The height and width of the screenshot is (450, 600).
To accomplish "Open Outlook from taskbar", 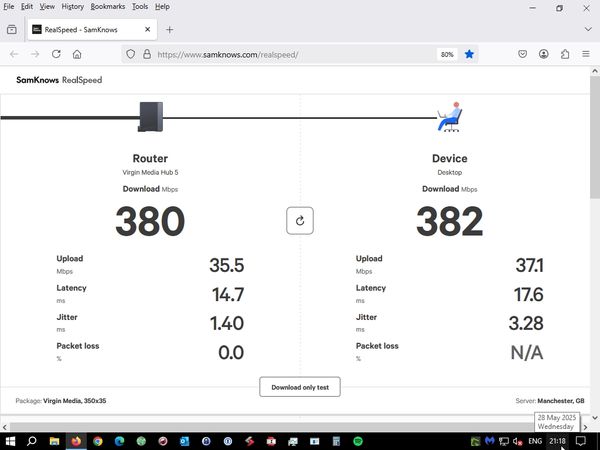I will coord(184,441).
